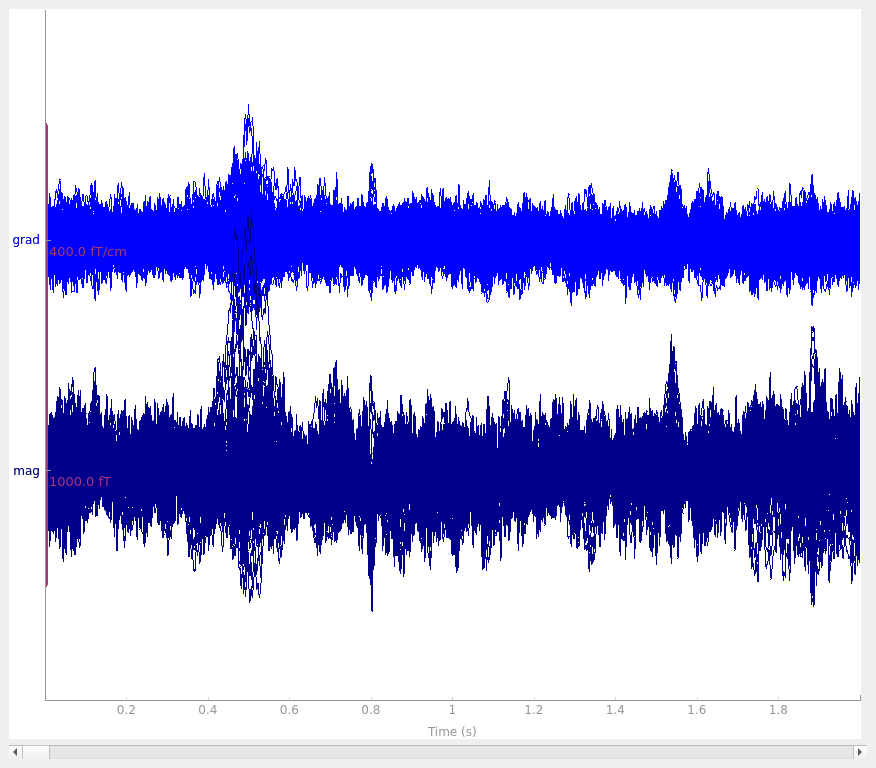Click the 400.0 fT/cm scale text
Image resolution: width=876 pixels, height=768 pixels.
pyautogui.click(x=88, y=252)
